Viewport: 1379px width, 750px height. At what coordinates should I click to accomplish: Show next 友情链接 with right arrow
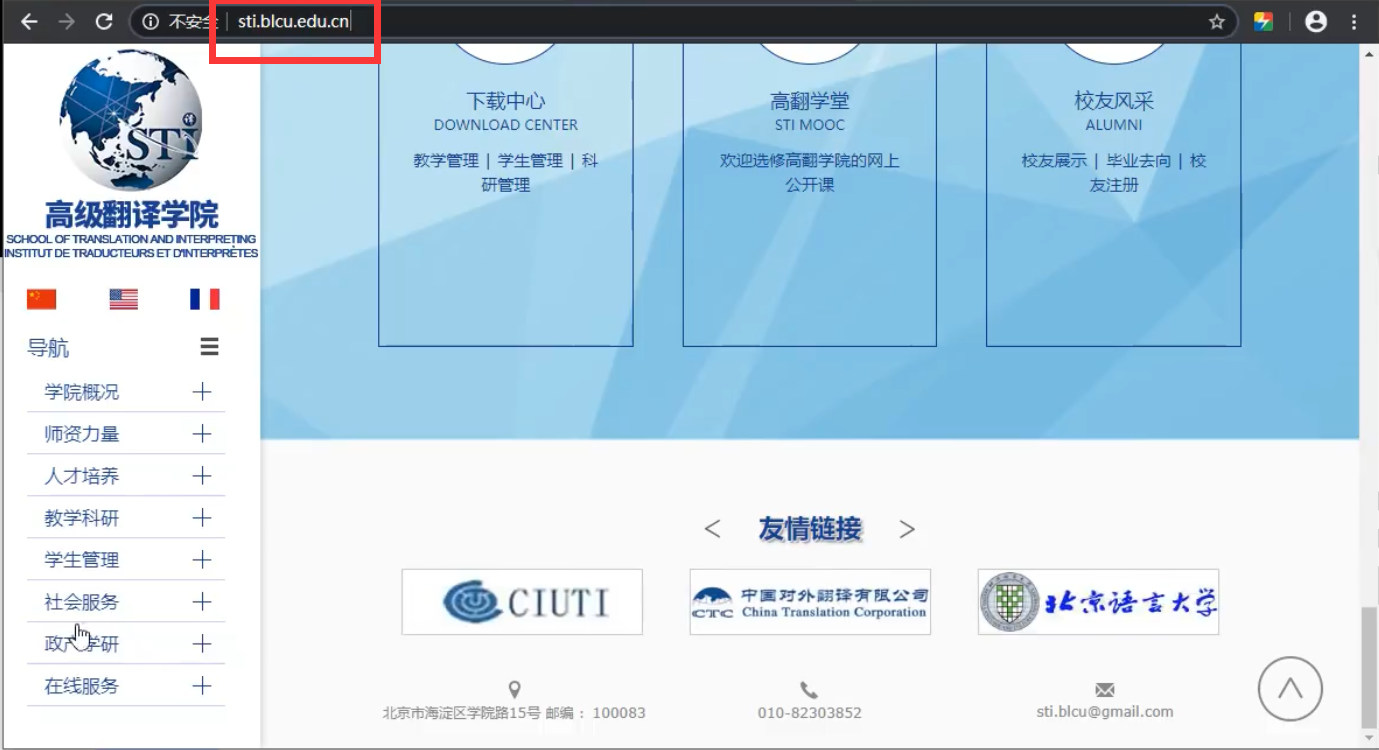(906, 529)
